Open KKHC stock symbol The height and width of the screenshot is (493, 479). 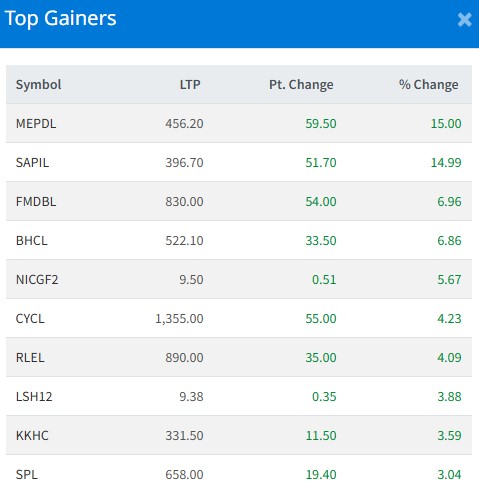[x=32, y=436]
